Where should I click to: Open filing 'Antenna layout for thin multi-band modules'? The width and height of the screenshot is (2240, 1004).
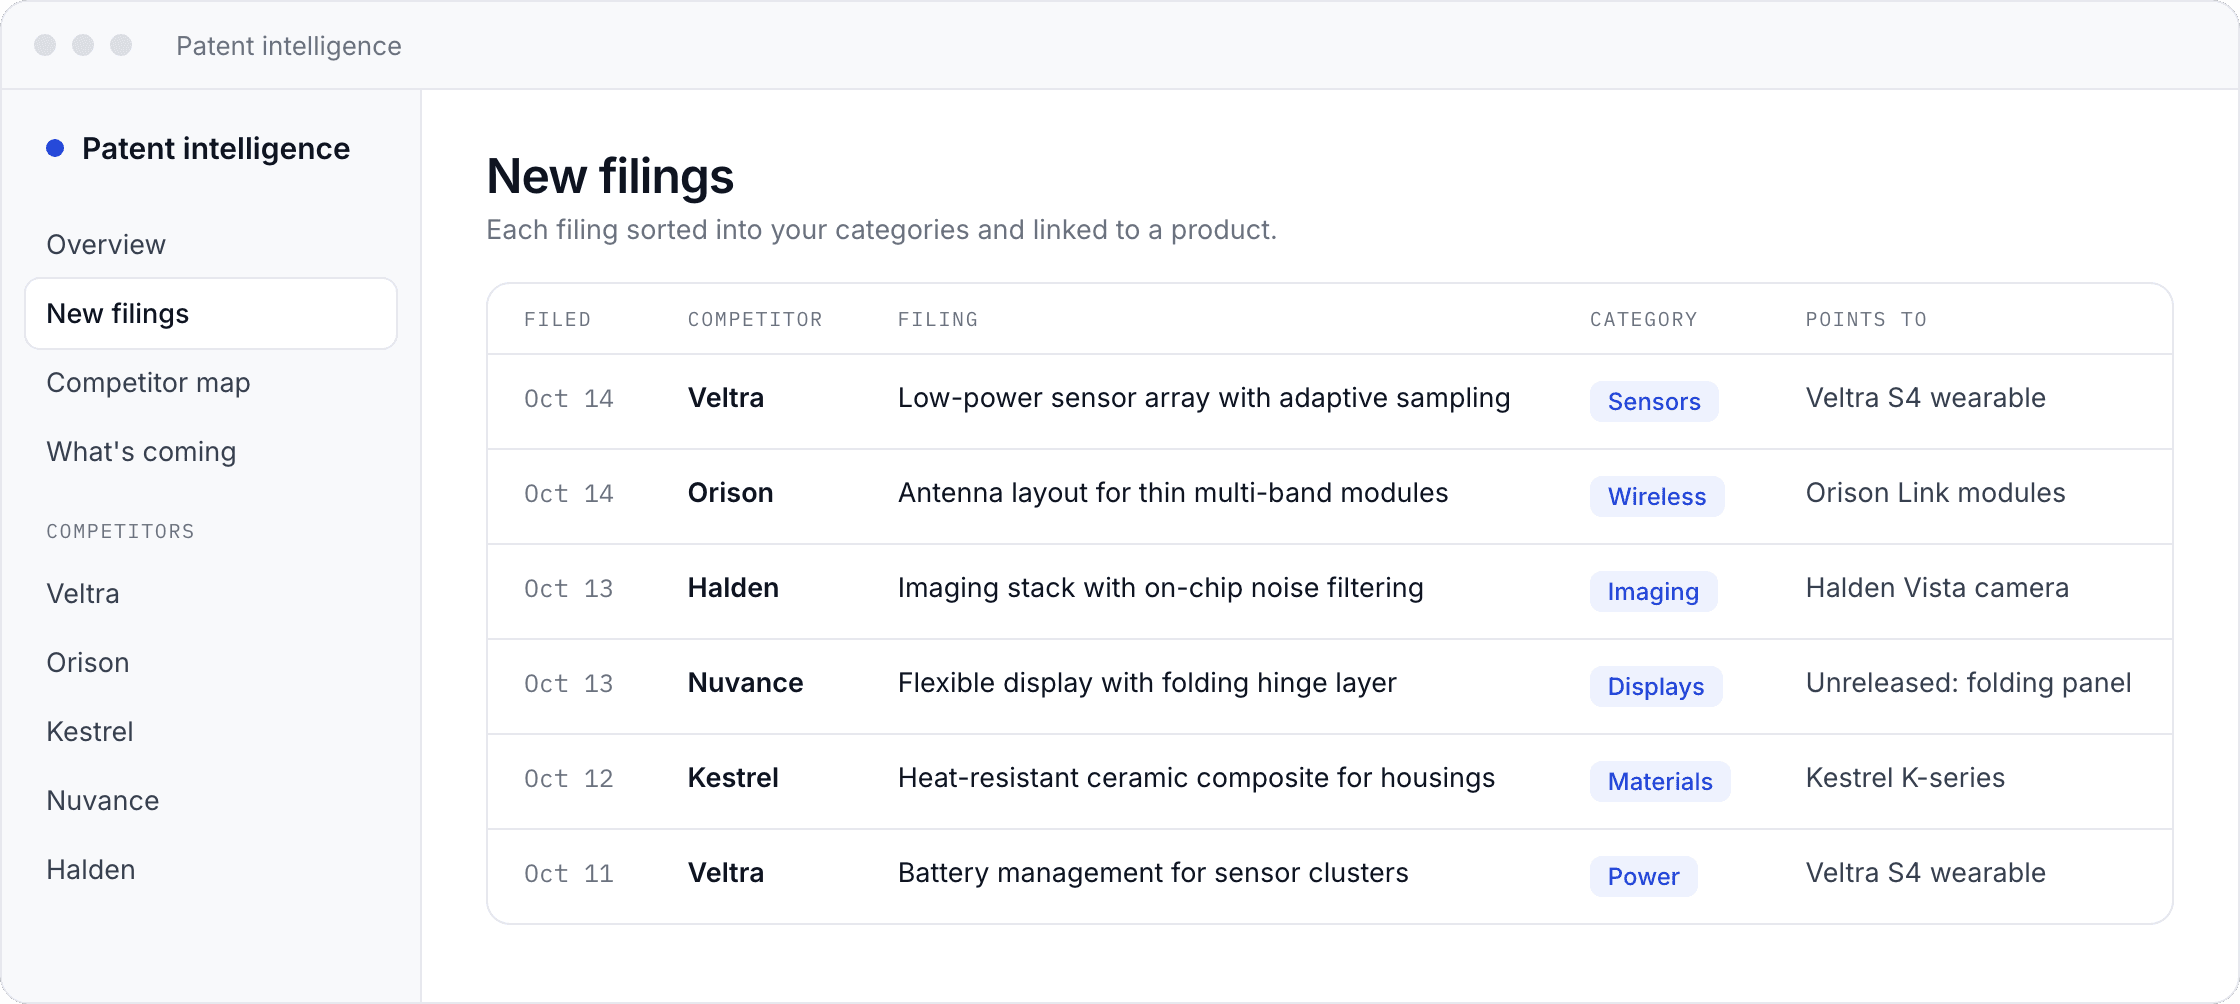tap(1173, 493)
